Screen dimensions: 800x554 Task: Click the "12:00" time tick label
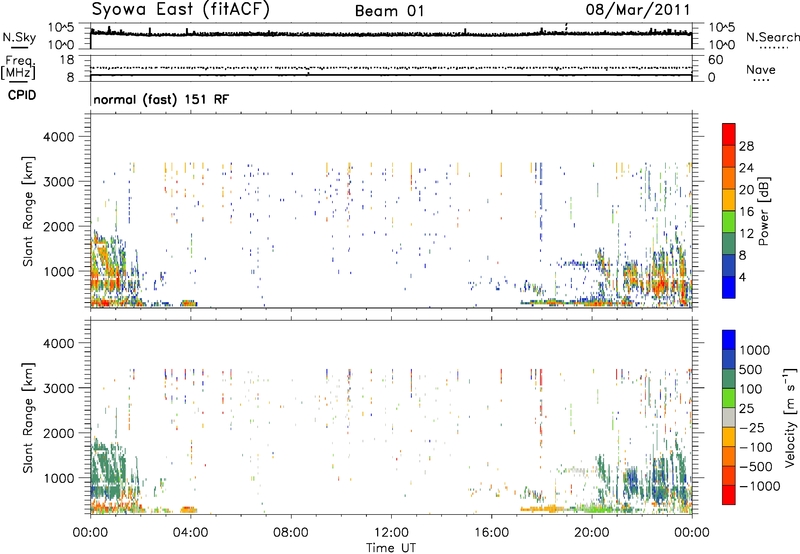[391, 533]
